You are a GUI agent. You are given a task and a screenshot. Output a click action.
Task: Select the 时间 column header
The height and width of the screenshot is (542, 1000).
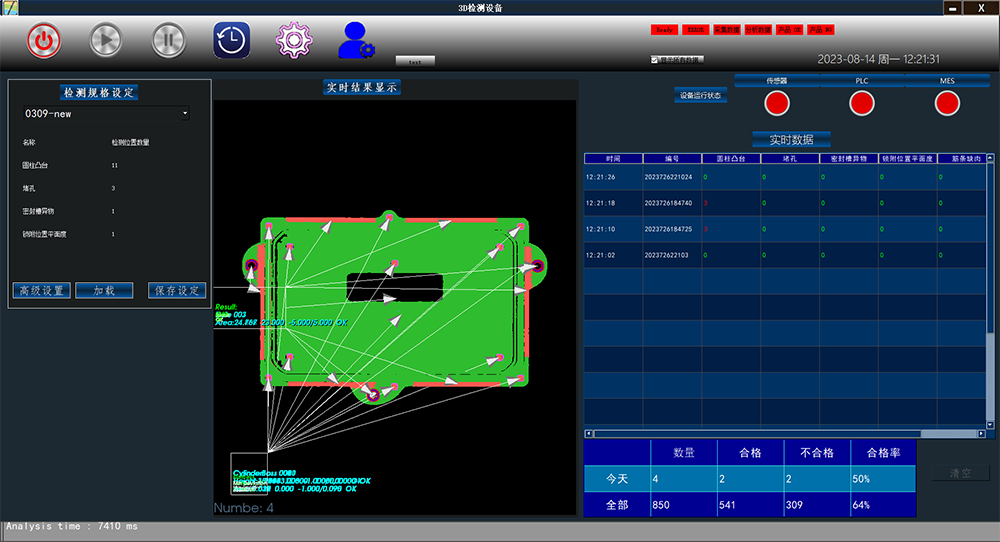click(x=613, y=158)
